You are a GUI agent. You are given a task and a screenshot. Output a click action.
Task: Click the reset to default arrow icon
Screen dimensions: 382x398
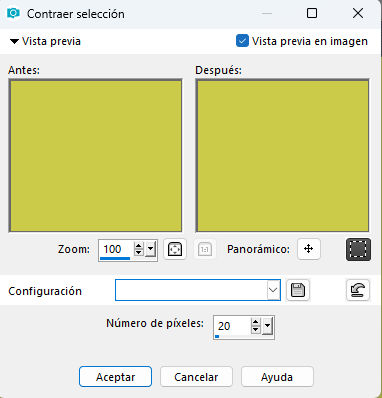358,290
